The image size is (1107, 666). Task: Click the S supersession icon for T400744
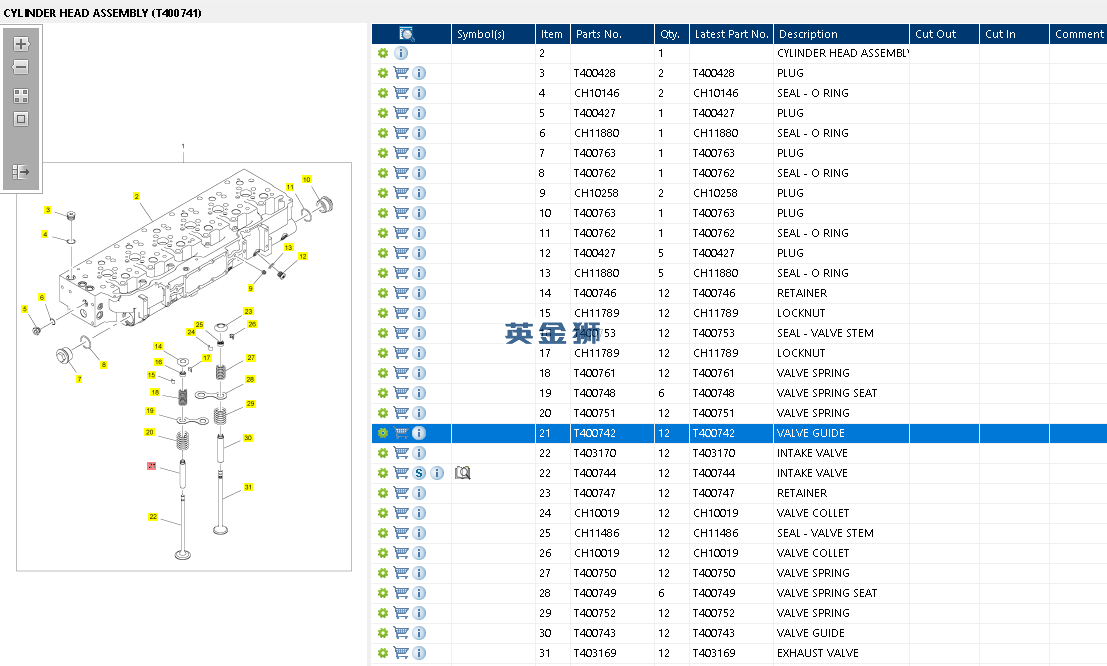click(419, 473)
